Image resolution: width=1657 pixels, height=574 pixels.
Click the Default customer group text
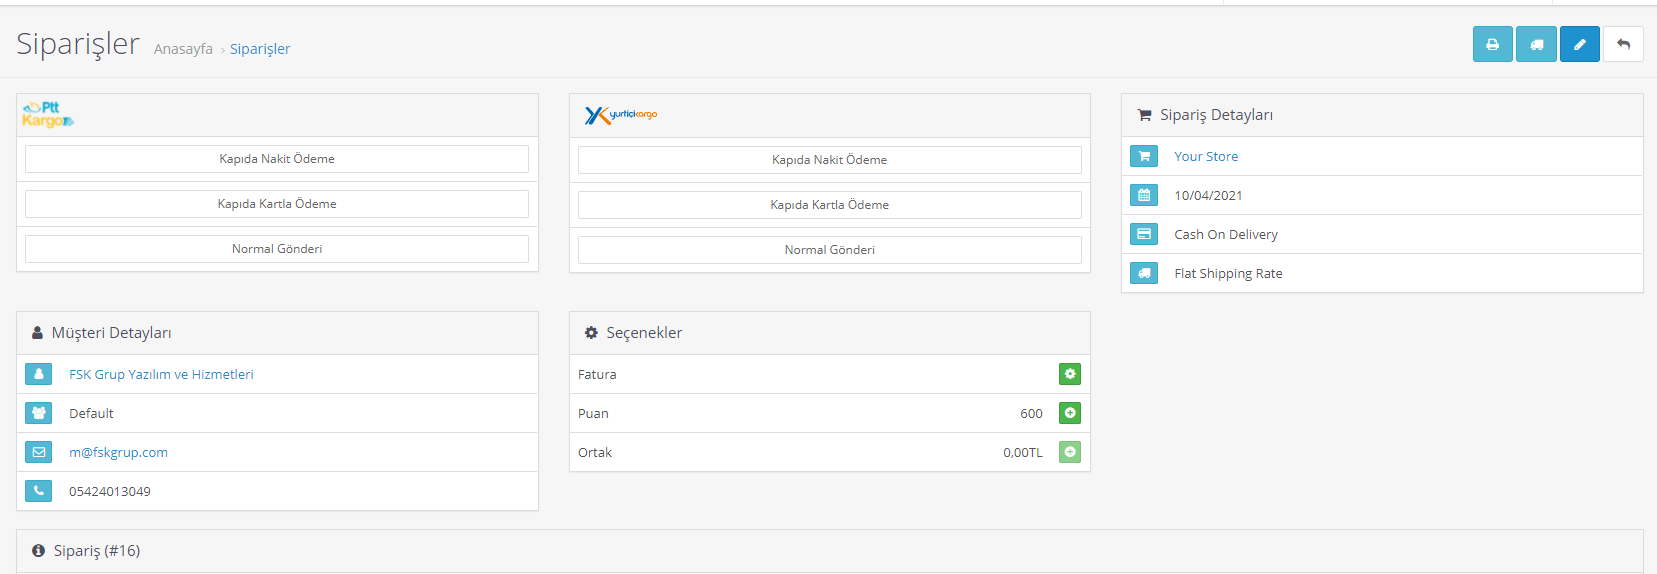[91, 413]
